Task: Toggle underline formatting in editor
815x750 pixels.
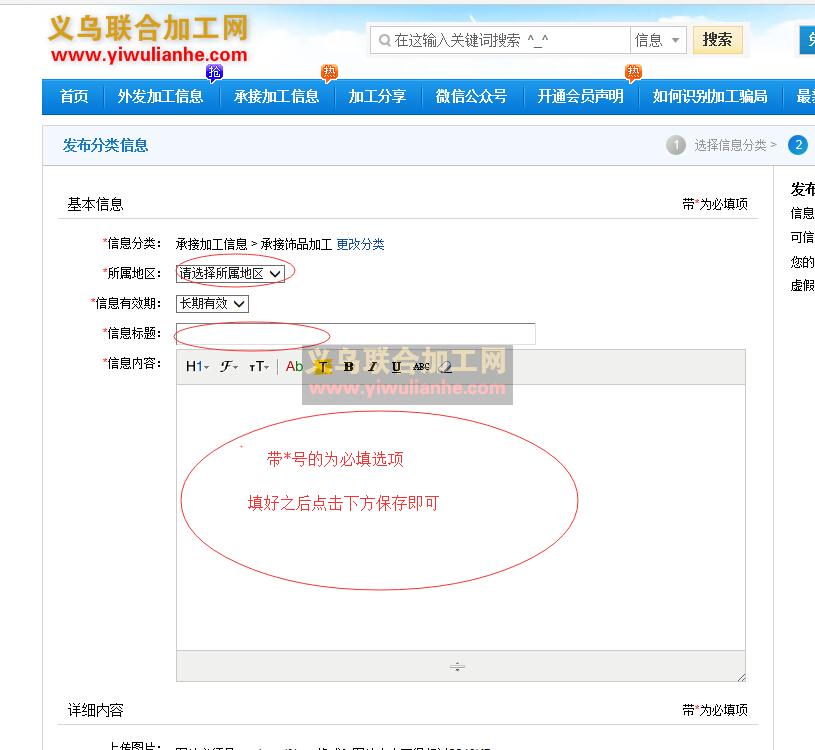Action: tap(396, 366)
